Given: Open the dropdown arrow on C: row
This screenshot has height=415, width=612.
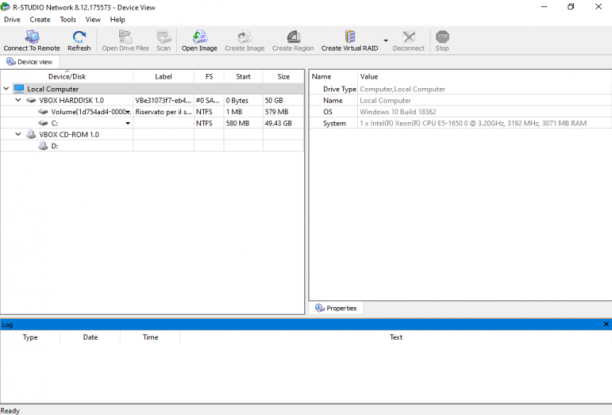Looking at the screenshot, I should pyautogui.click(x=128, y=123).
